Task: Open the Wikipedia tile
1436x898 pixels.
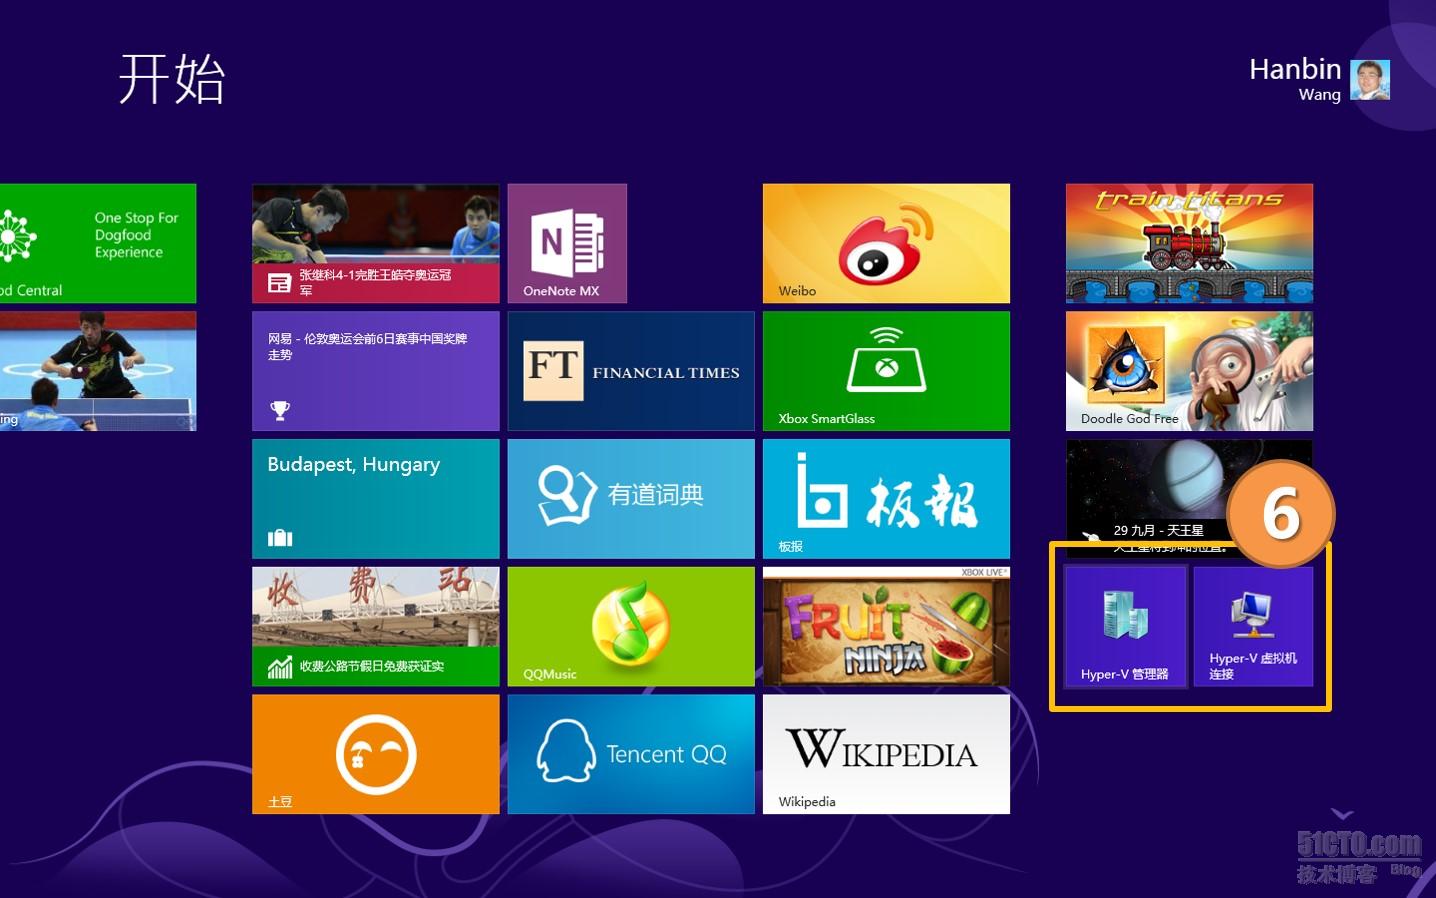Action: (886, 754)
